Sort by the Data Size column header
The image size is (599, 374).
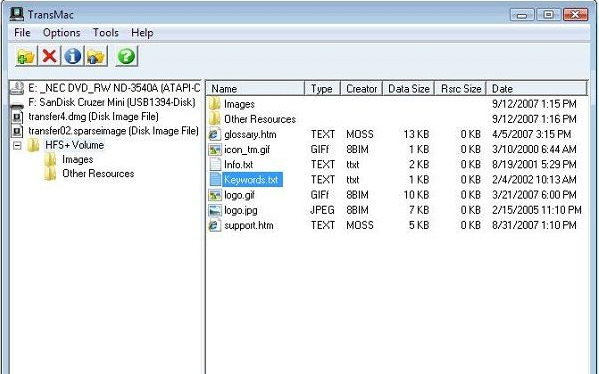click(408, 89)
